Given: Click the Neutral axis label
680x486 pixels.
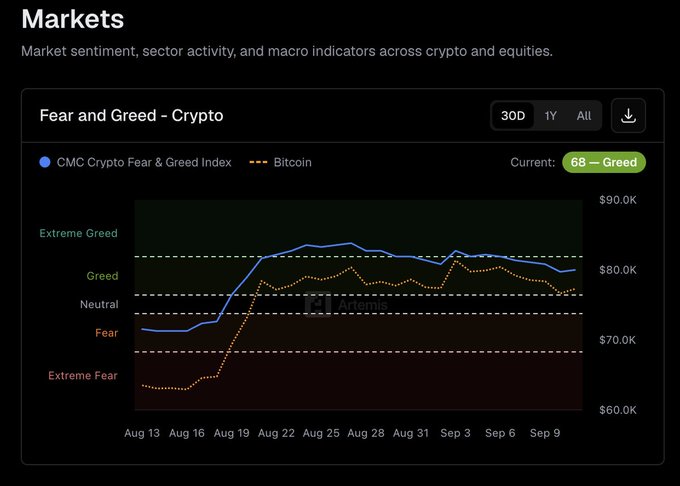Looking at the screenshot, I should tap(99, 304).
